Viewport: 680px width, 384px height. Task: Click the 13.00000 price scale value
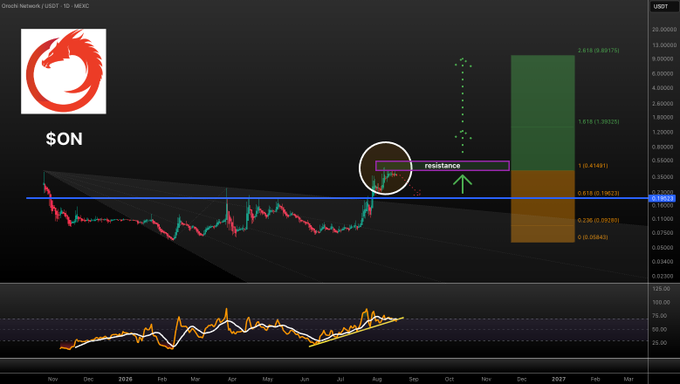click(x=664, y=45)
